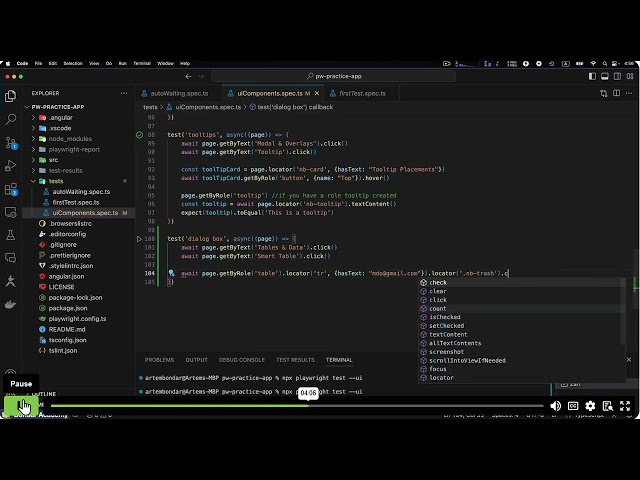
Task: Click the open changes compare icon
Action: pos(604,93)
